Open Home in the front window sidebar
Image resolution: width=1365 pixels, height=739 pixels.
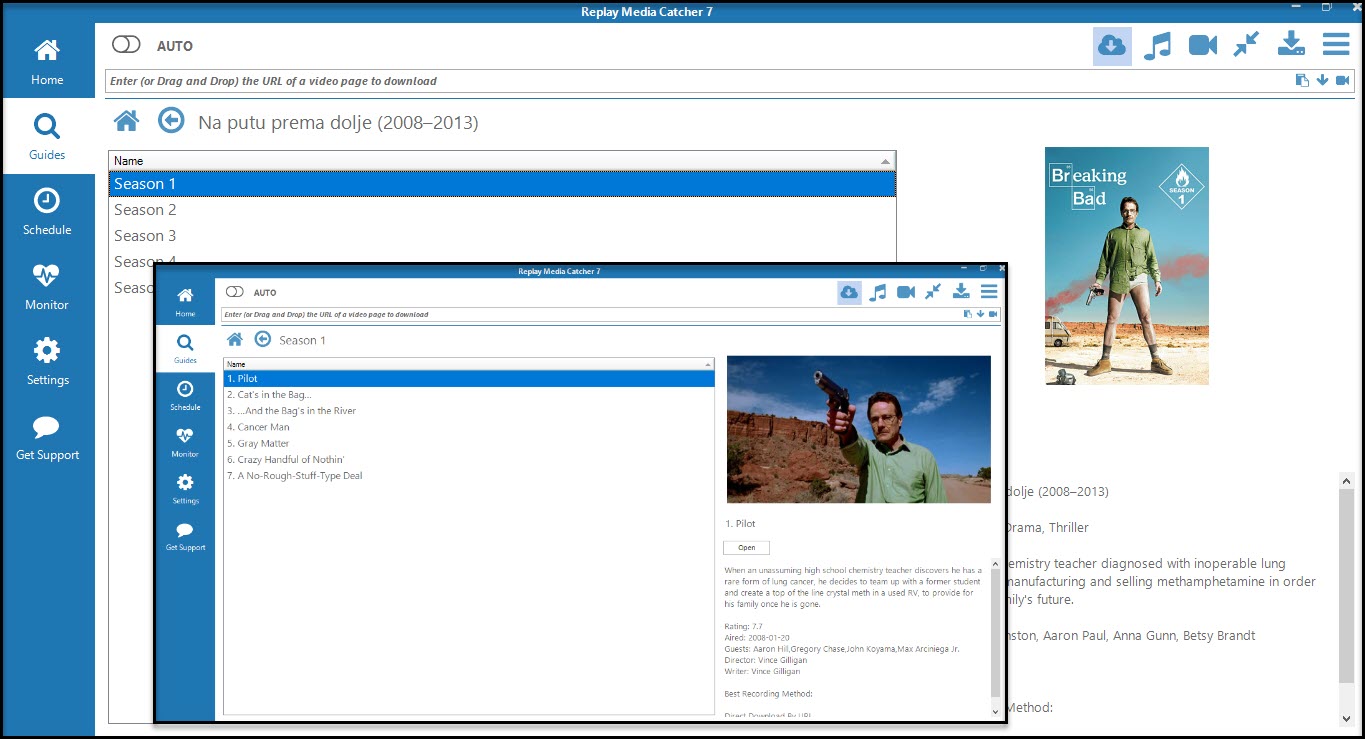(185, 301)
